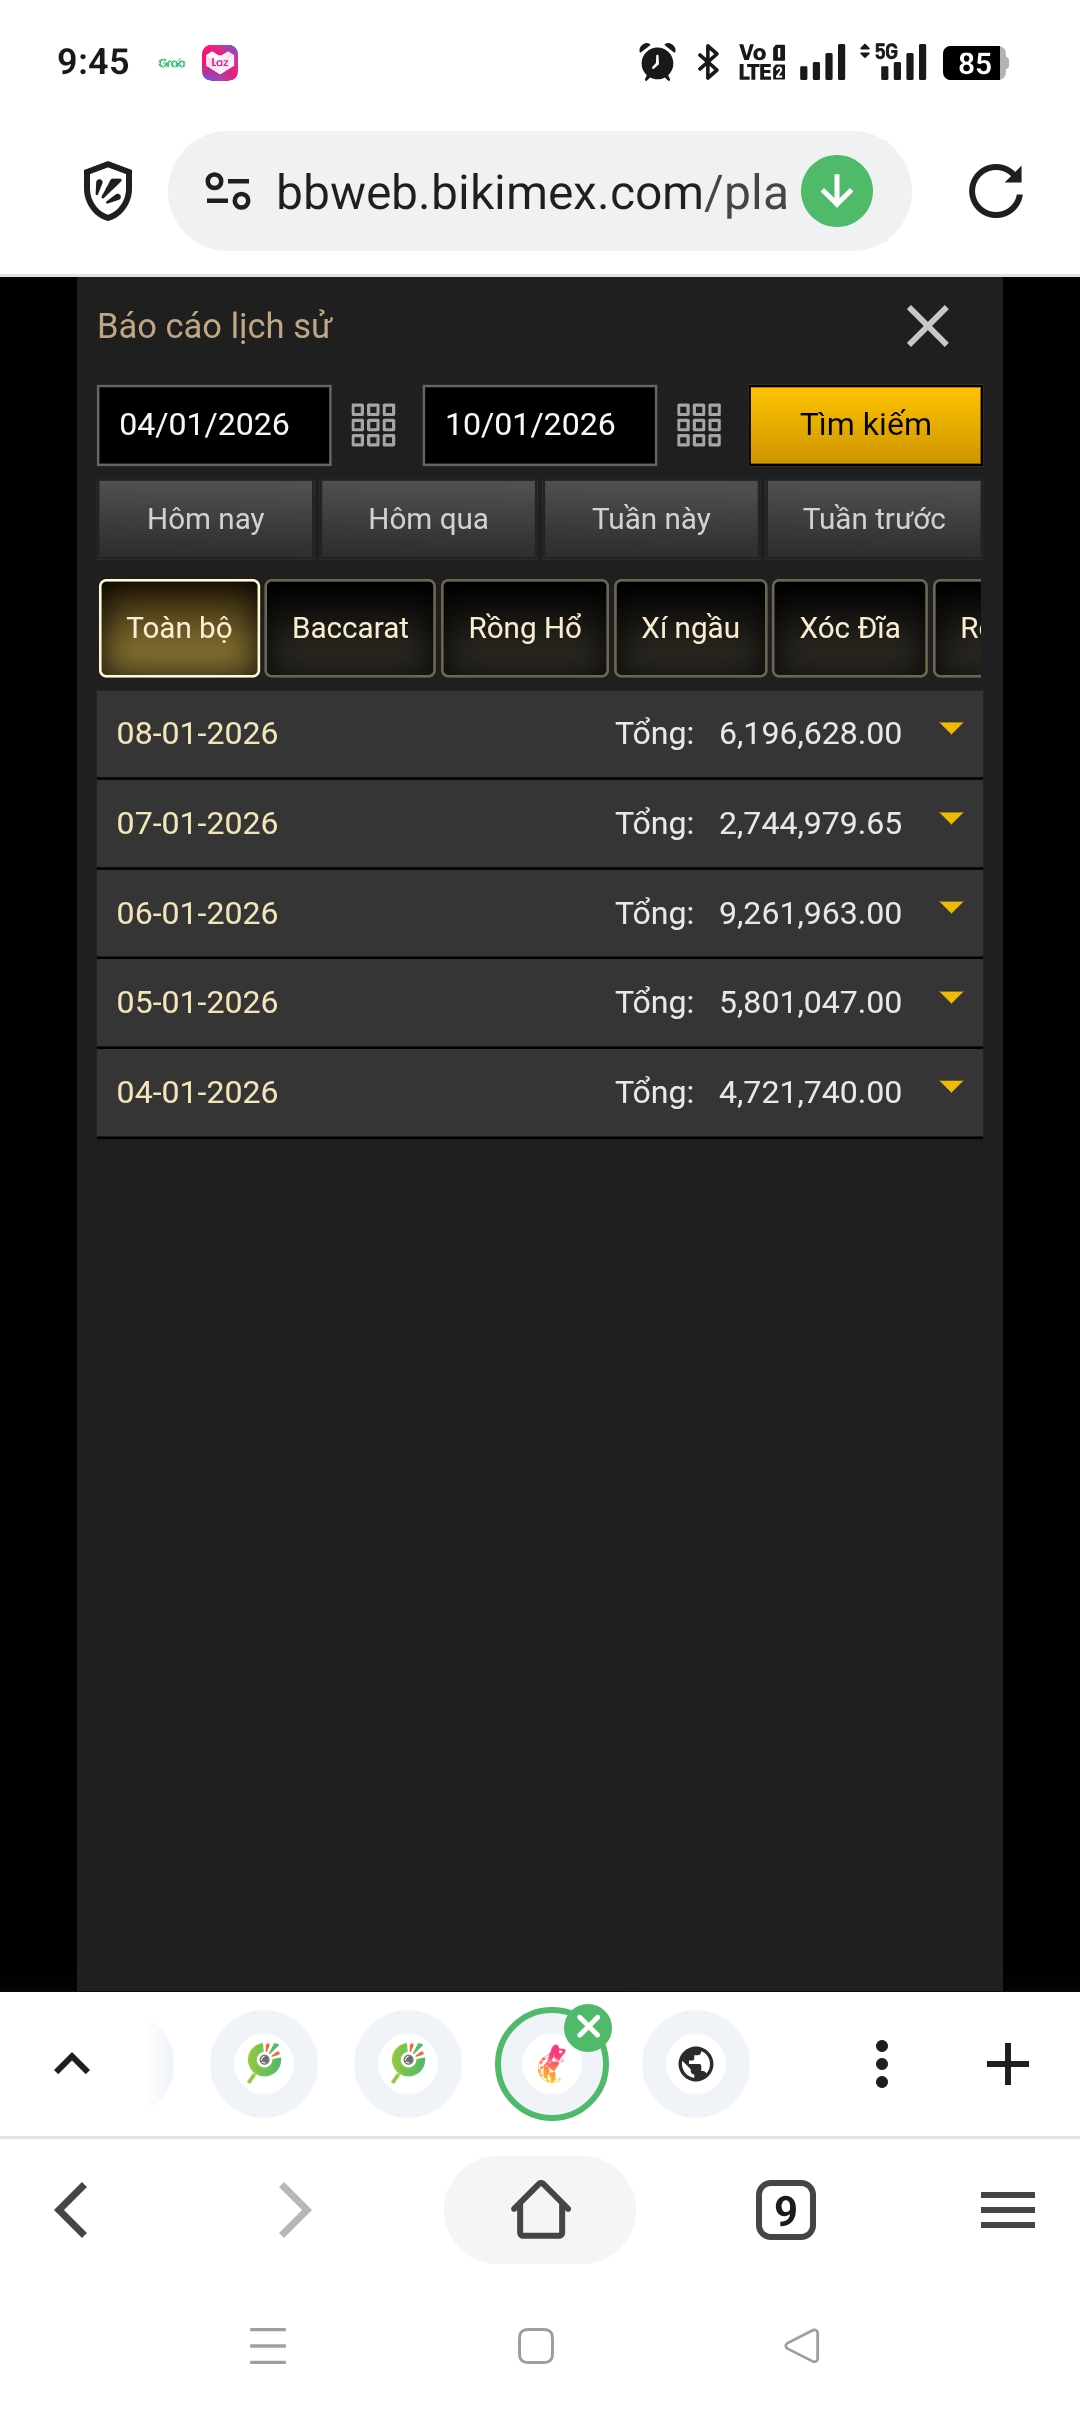The image size is (1080, 2412).
Task: Filter by Tuần trước quick range
Action: (x=874, y=519)
